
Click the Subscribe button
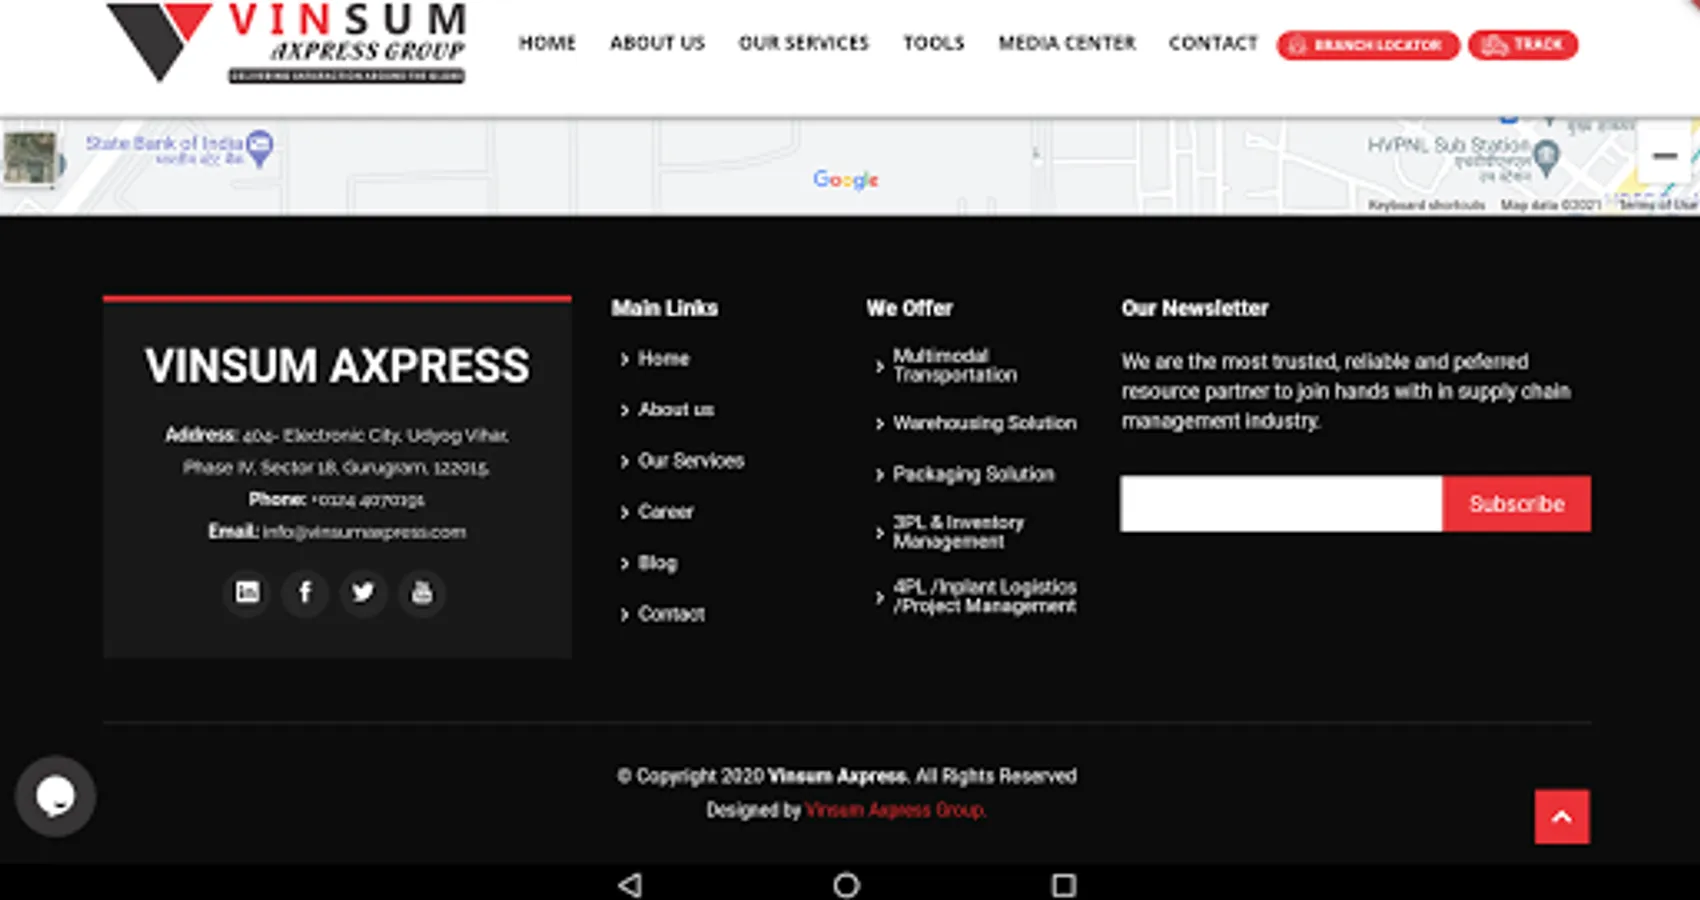[x=1517, y=504]
